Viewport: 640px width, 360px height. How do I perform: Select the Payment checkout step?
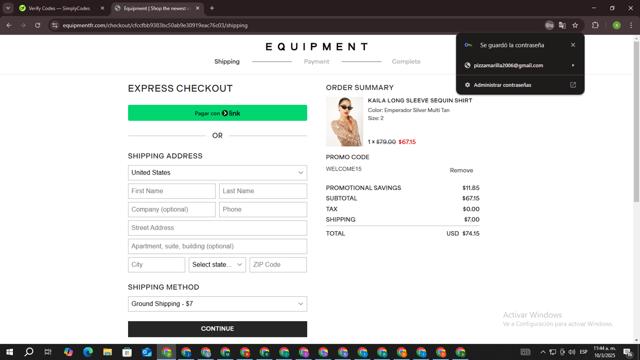pyautogui.click(x=316, y=62)
